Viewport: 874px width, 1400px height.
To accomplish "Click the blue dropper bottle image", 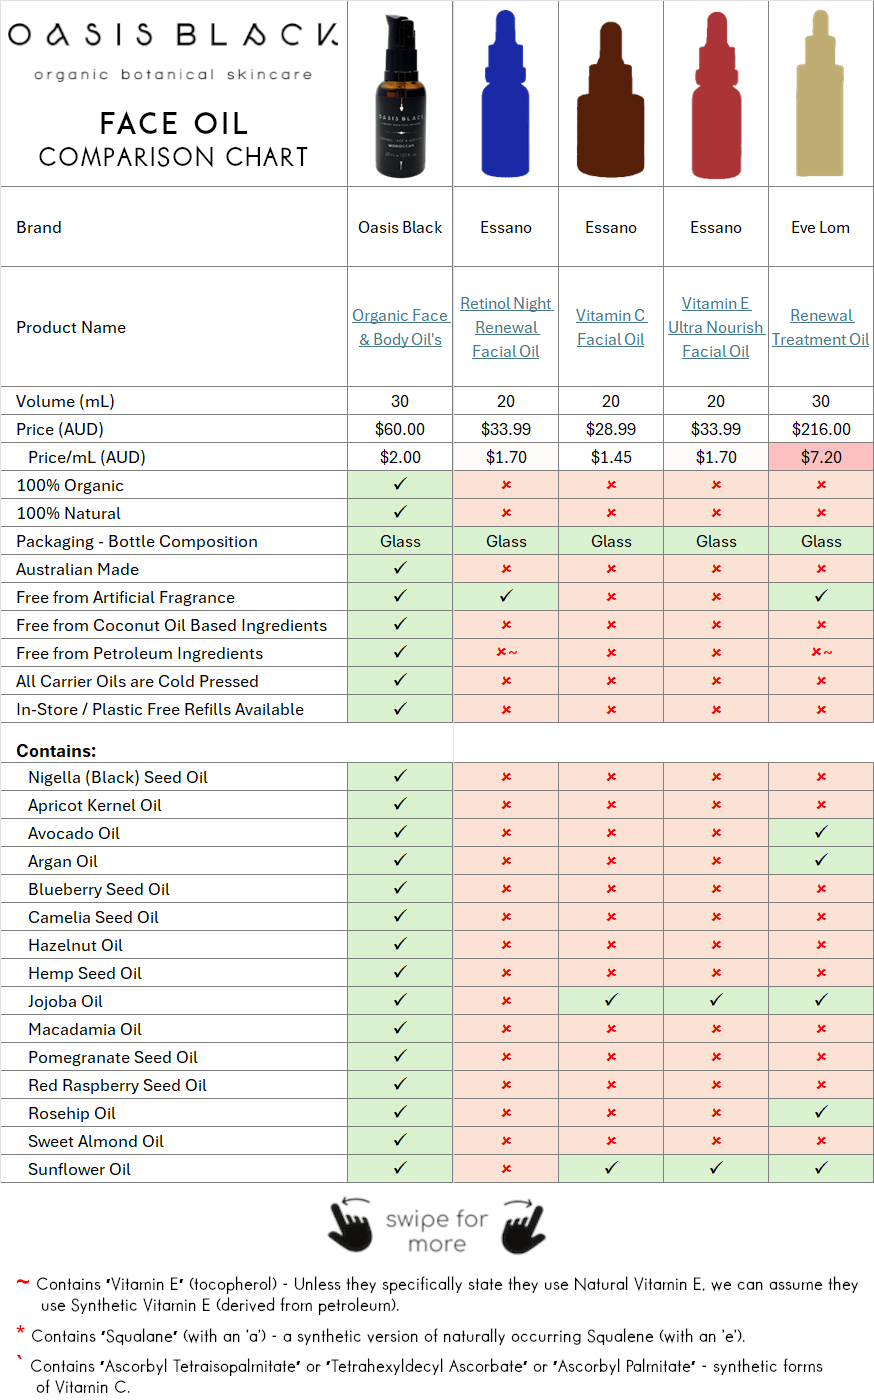I will tap(506, 94).
